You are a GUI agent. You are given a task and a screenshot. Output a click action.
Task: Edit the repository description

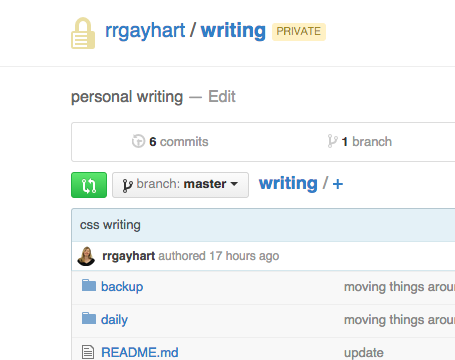click(x=222, y=97)
